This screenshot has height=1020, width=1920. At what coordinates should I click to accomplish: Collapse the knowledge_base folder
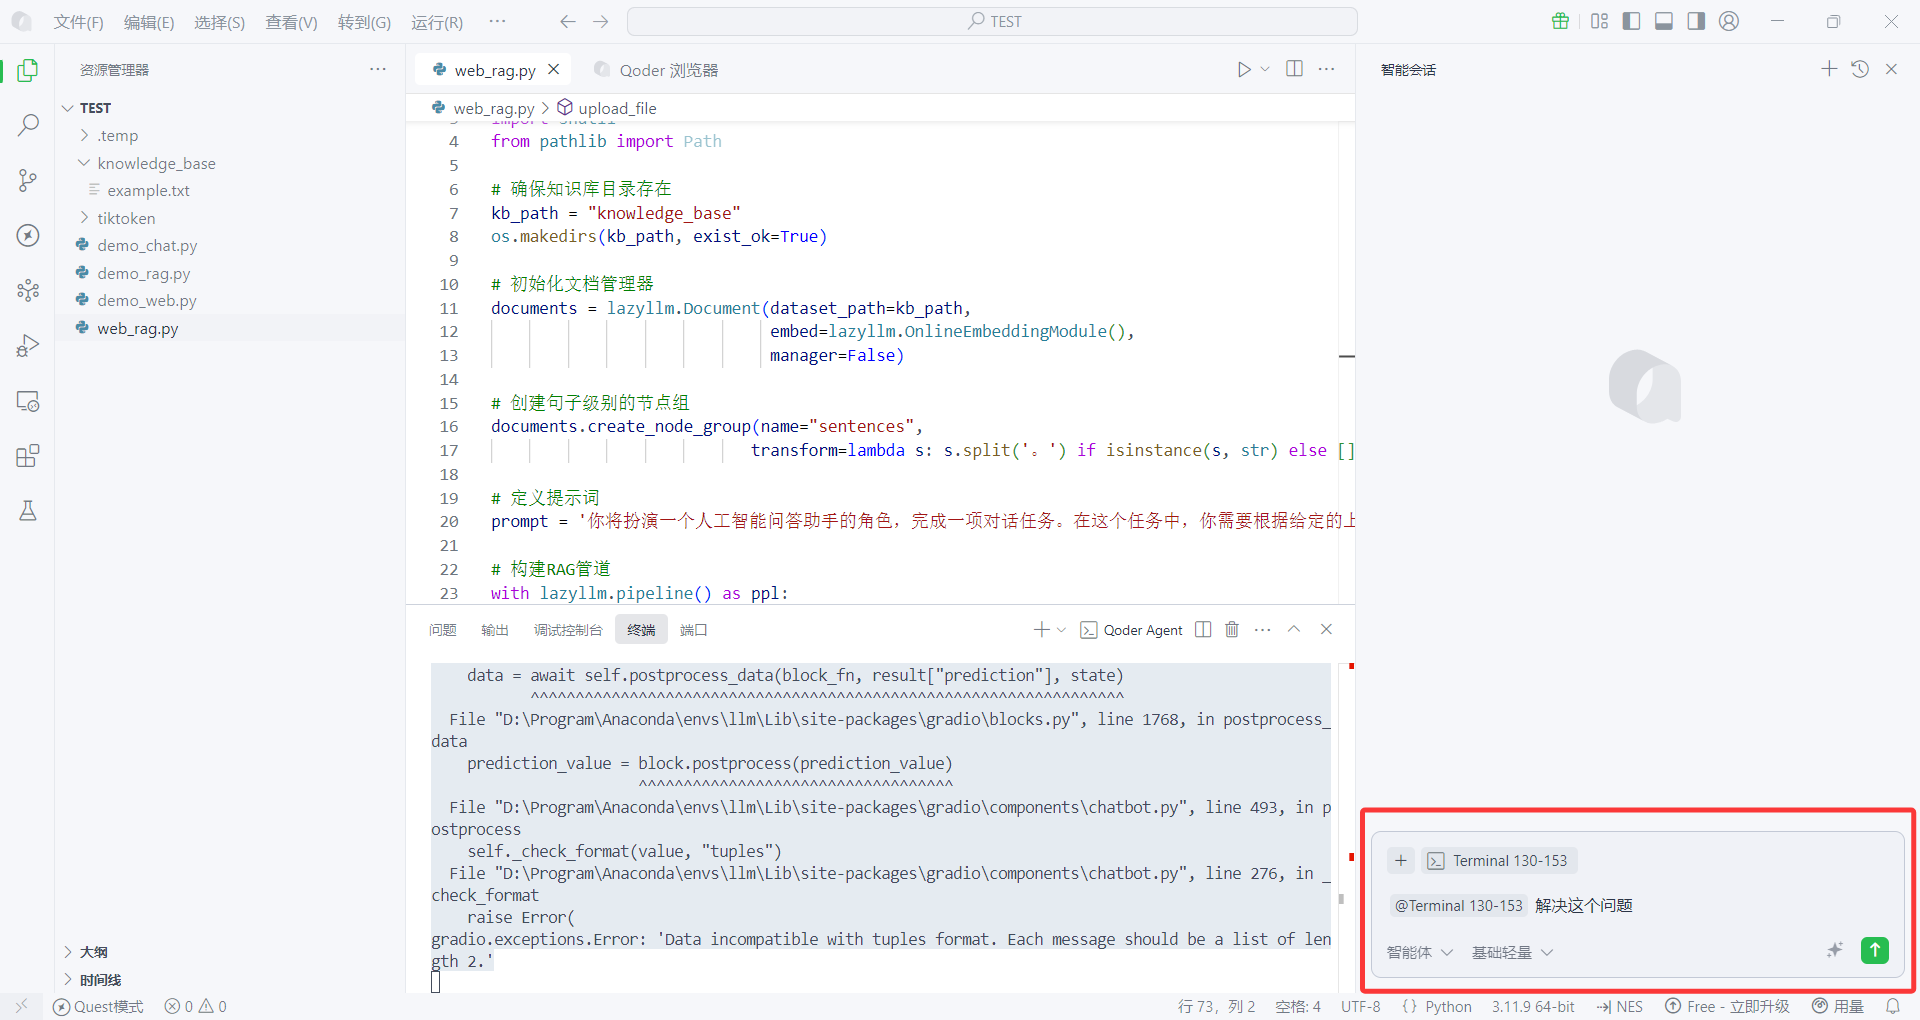coord(84,163)
